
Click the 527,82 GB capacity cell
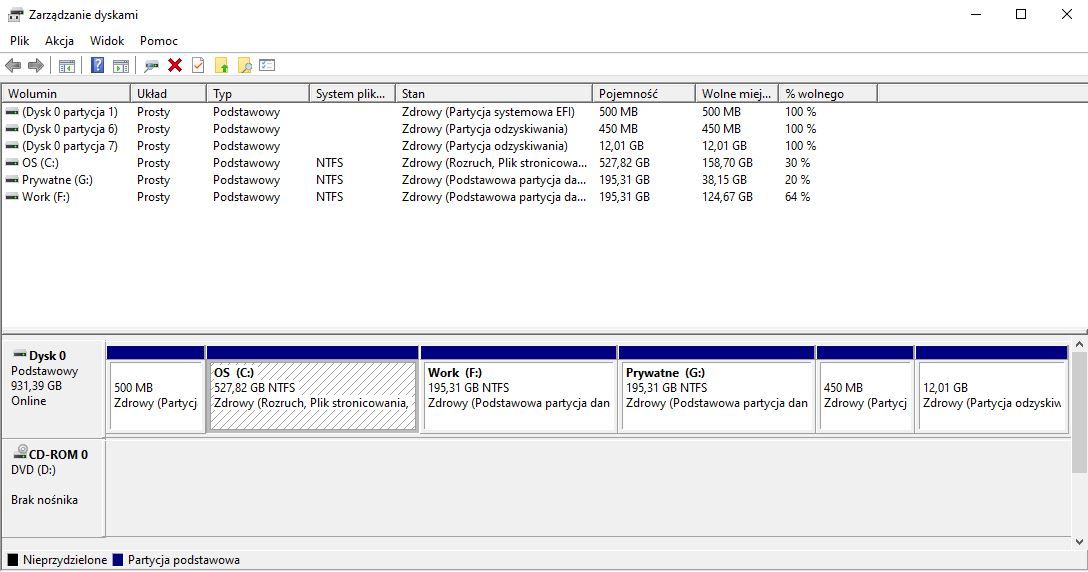point(624,163)
